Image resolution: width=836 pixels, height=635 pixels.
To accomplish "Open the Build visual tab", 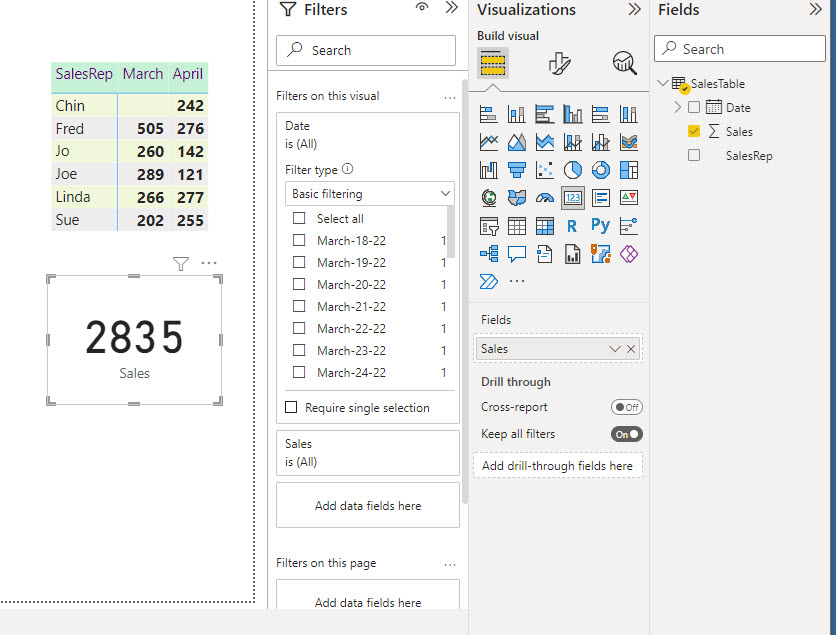I will coord(493,63).
